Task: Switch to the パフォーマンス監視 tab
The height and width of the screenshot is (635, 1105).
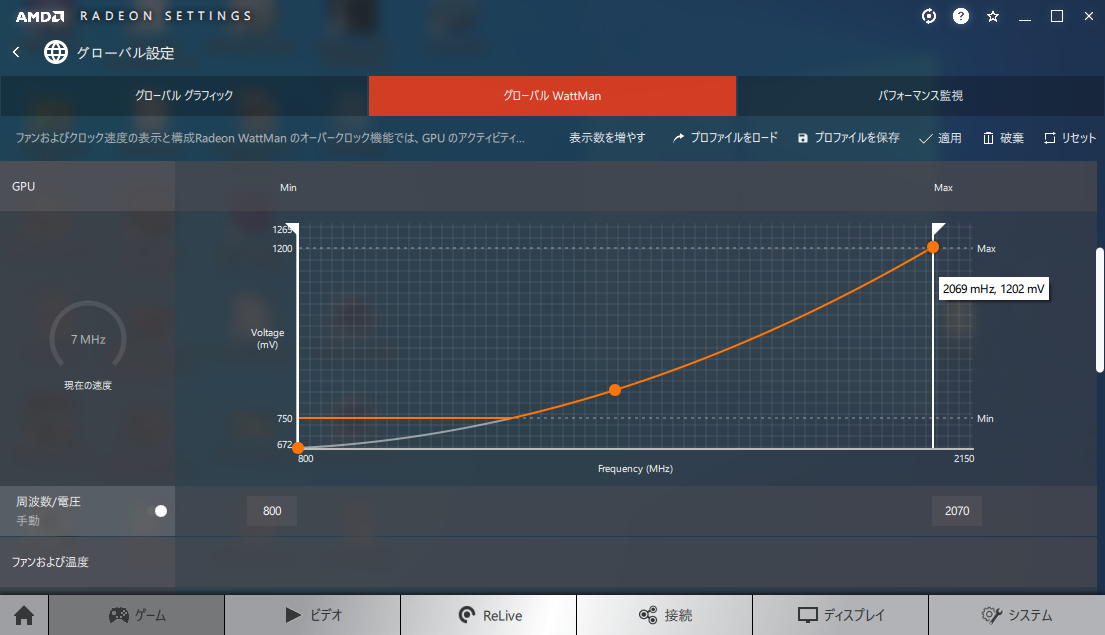Action: point(920,96)
